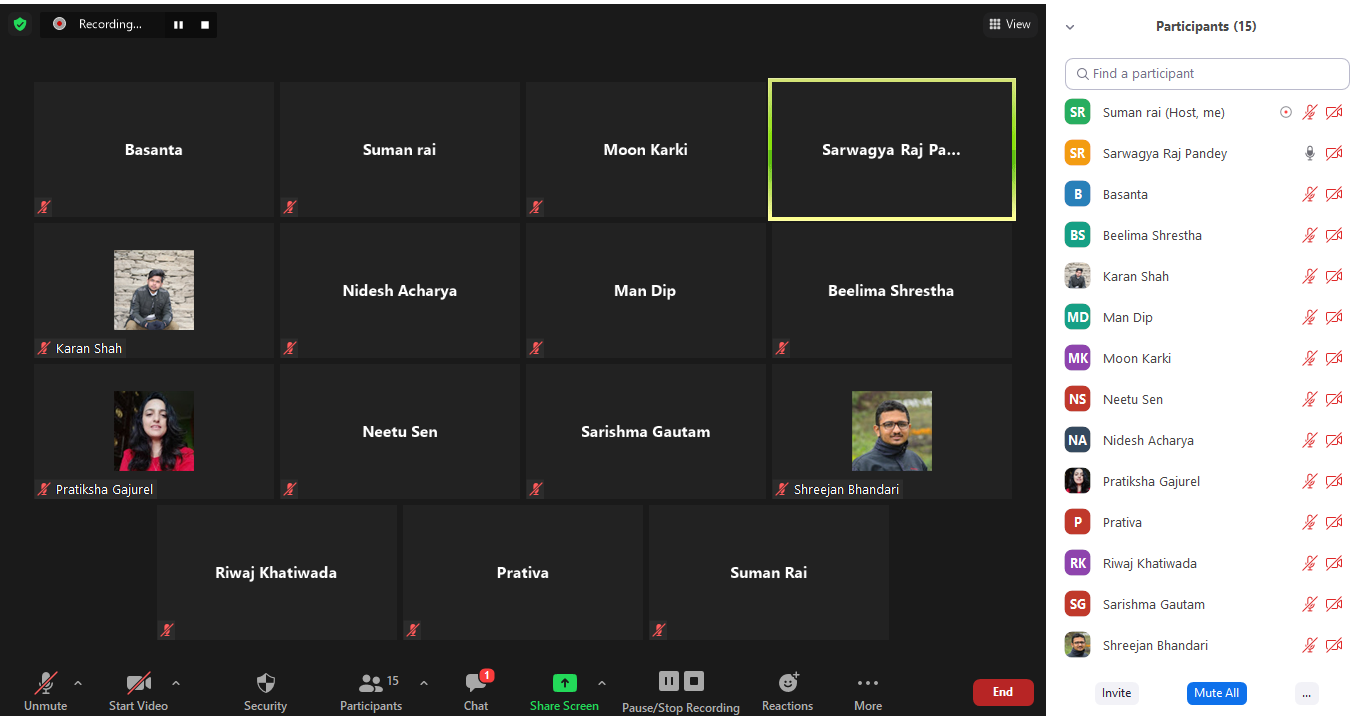Click the red End meeting button

click(x=1002, y=692)
